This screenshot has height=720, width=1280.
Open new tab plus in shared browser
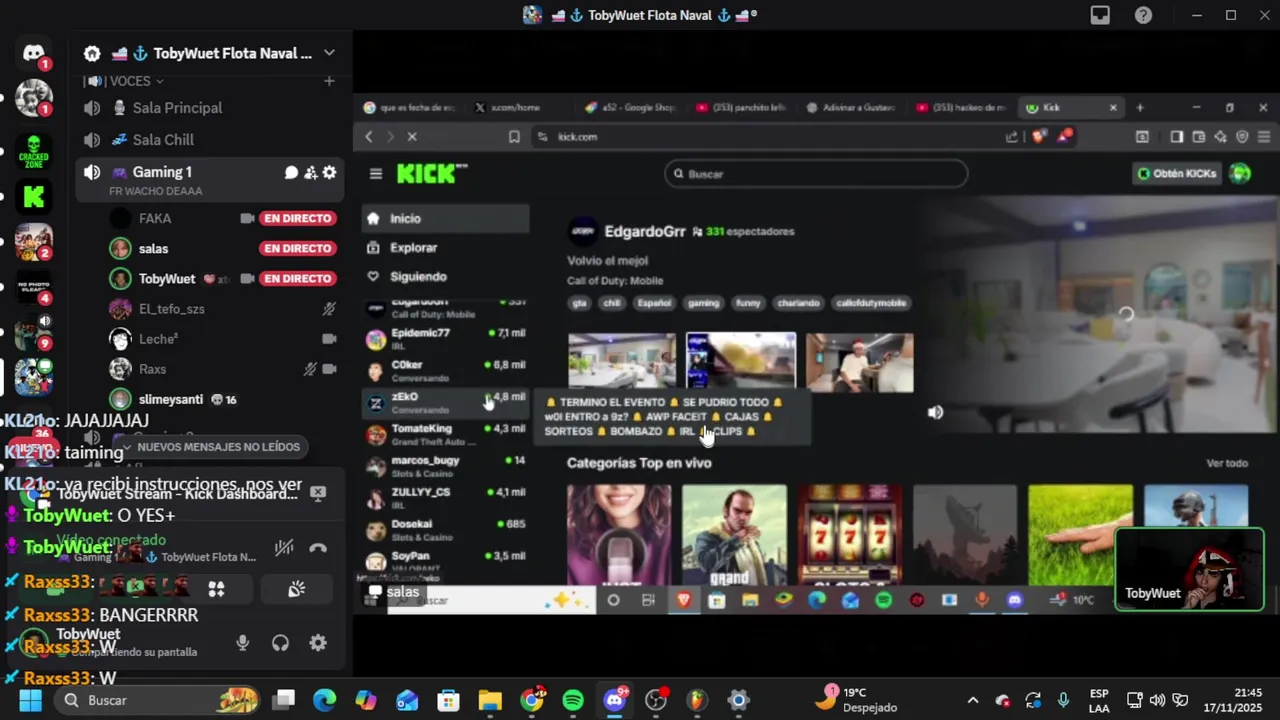point(1140,107)
